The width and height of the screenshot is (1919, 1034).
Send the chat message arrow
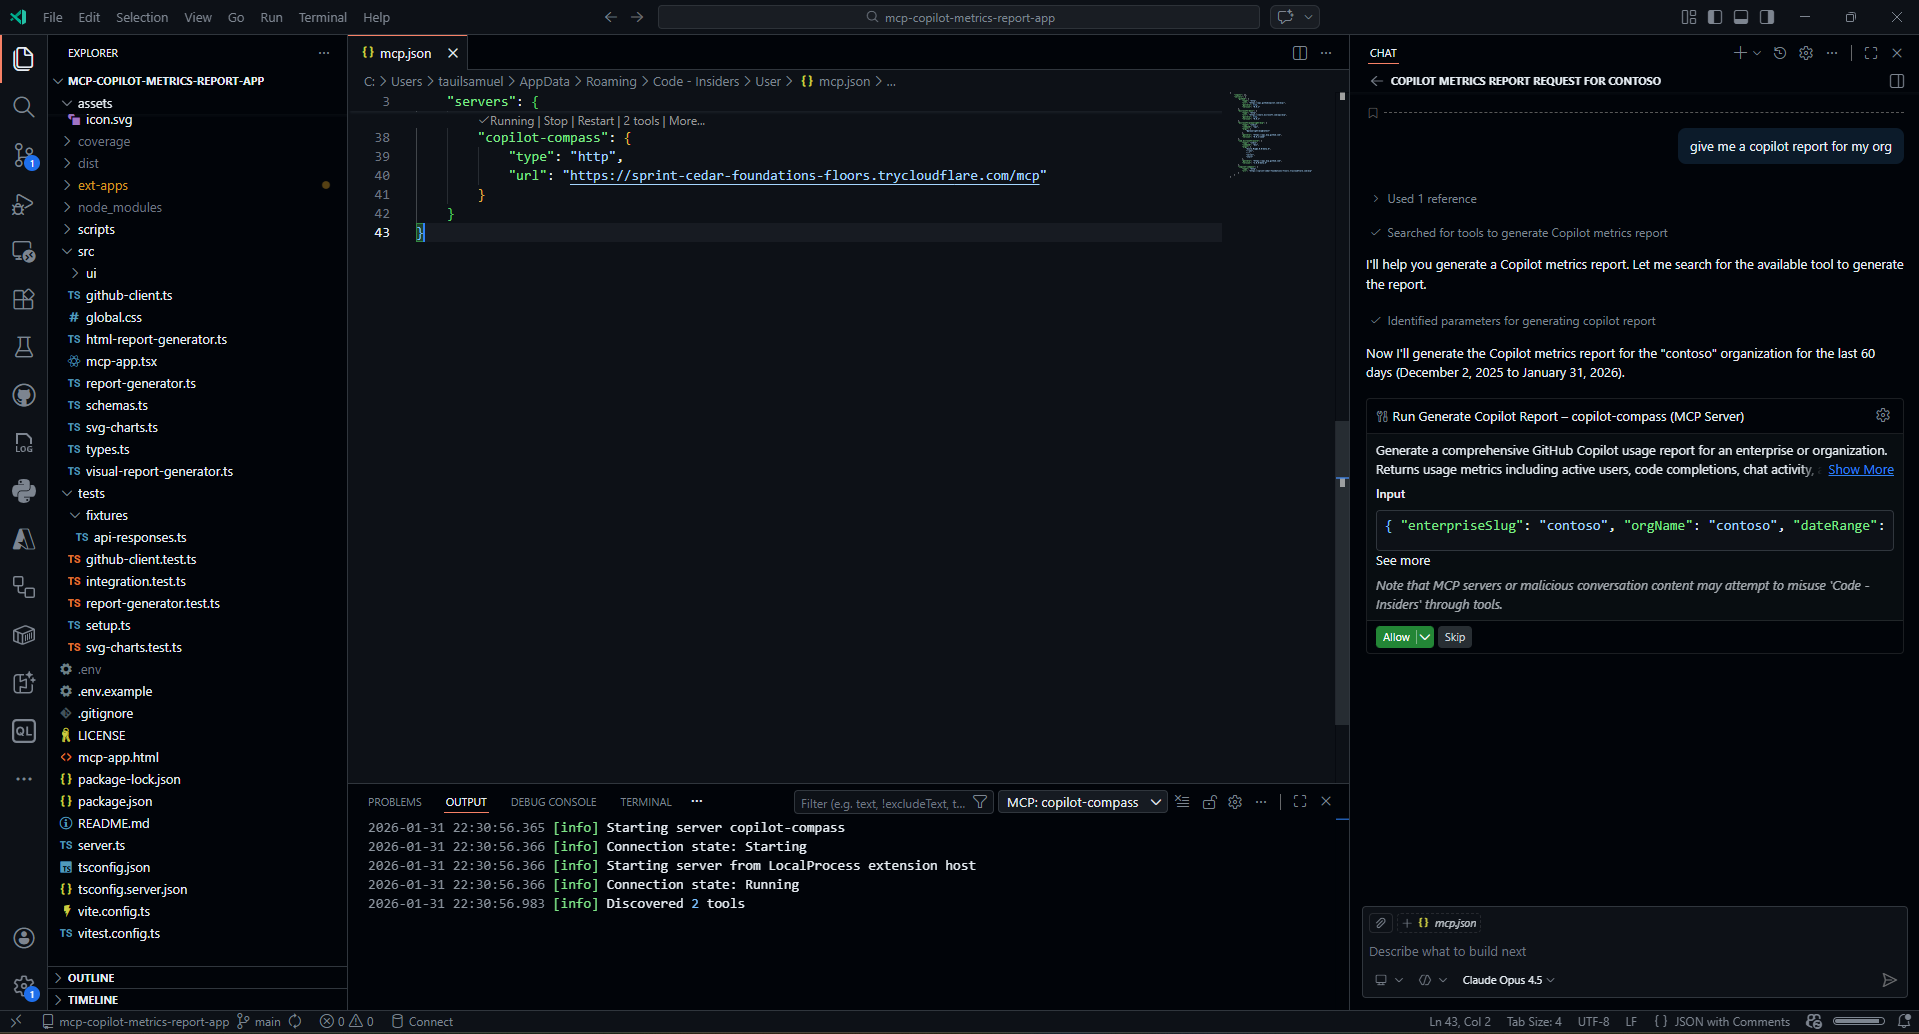point(1889,980)
